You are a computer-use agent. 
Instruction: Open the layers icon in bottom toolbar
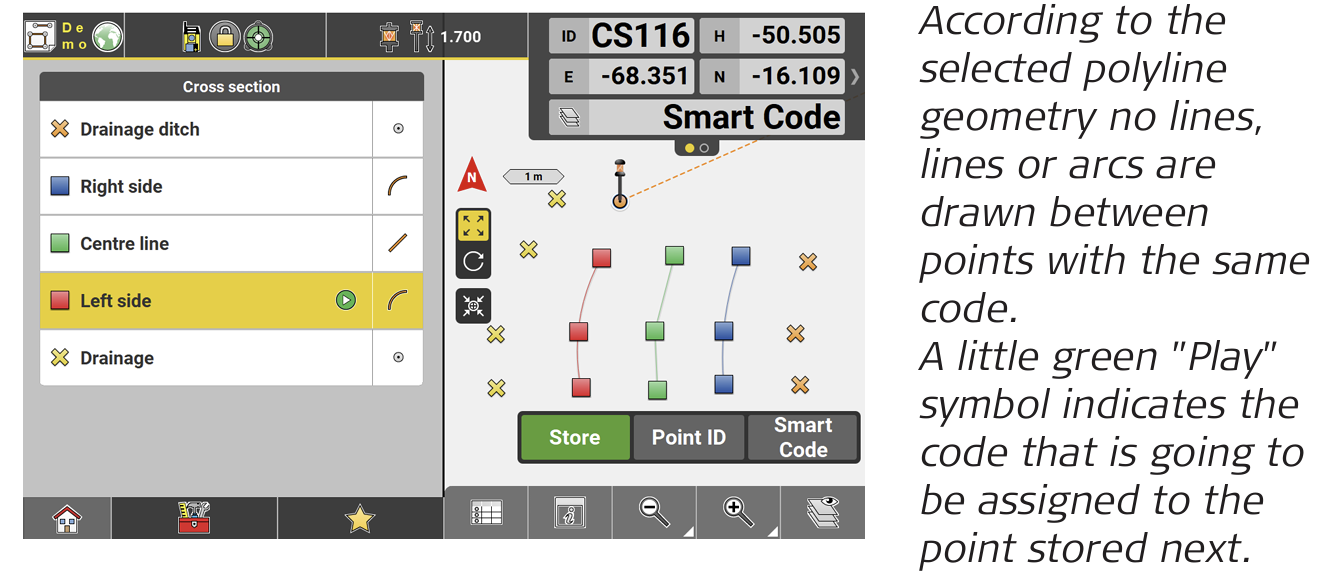[822, 513]
